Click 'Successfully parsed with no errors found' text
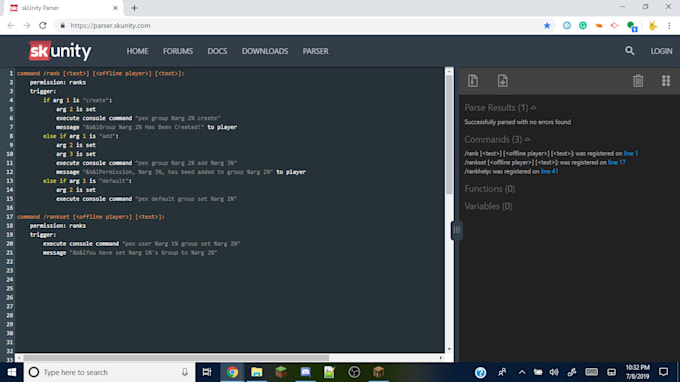The image size is (680, 382). point(517,122)
